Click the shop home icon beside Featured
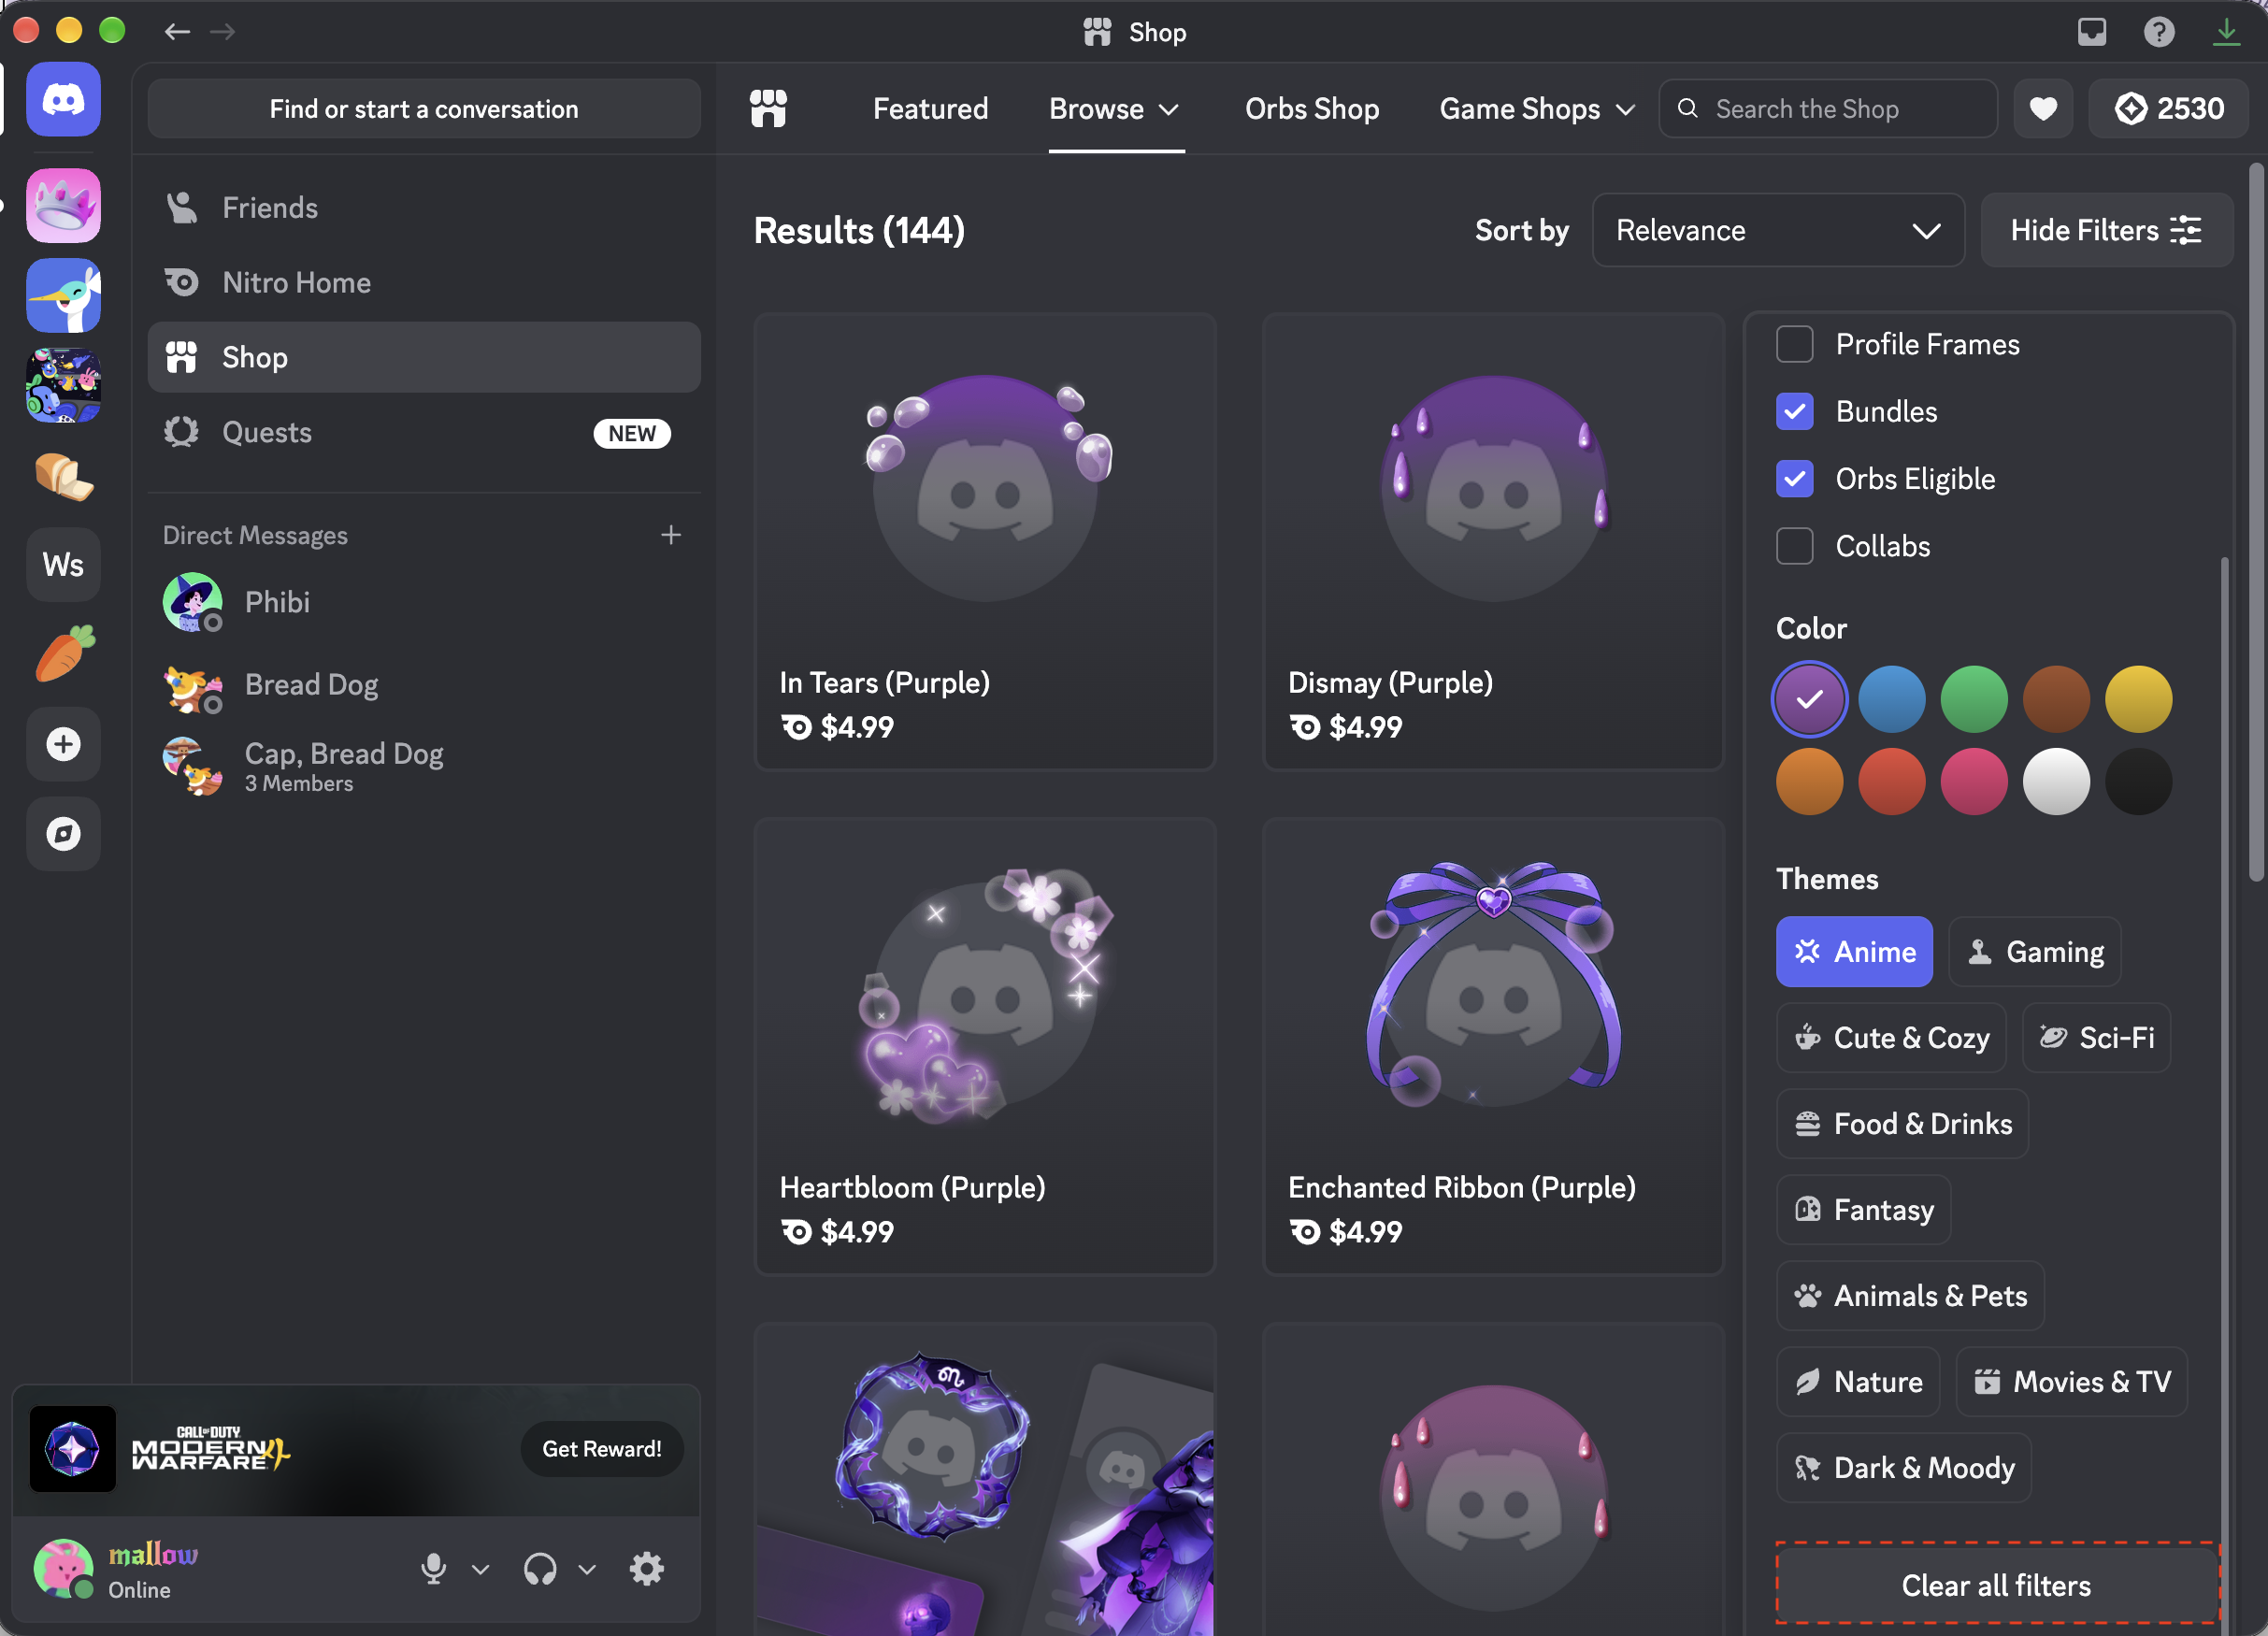 (768, 108)
